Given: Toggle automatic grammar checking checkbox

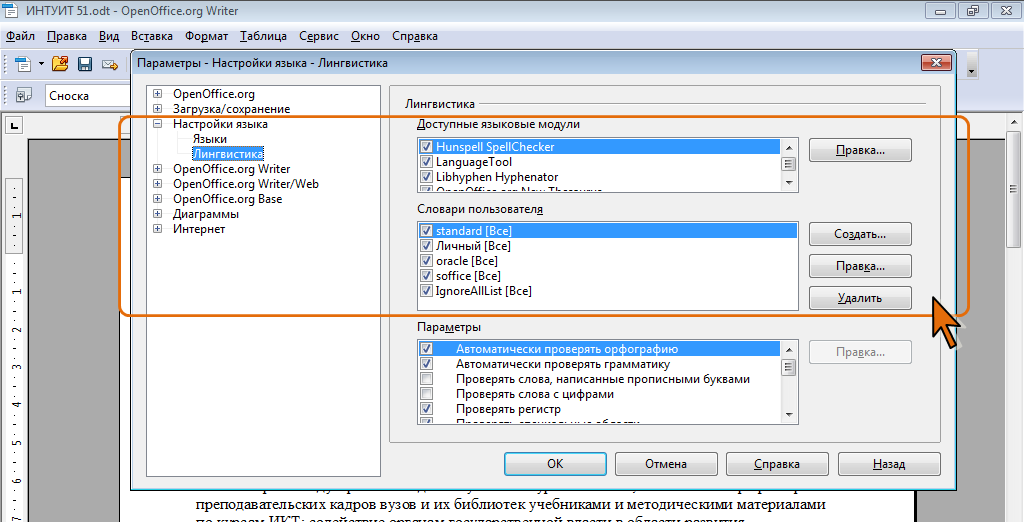Looking at the screenshot, I should [427, 364].
